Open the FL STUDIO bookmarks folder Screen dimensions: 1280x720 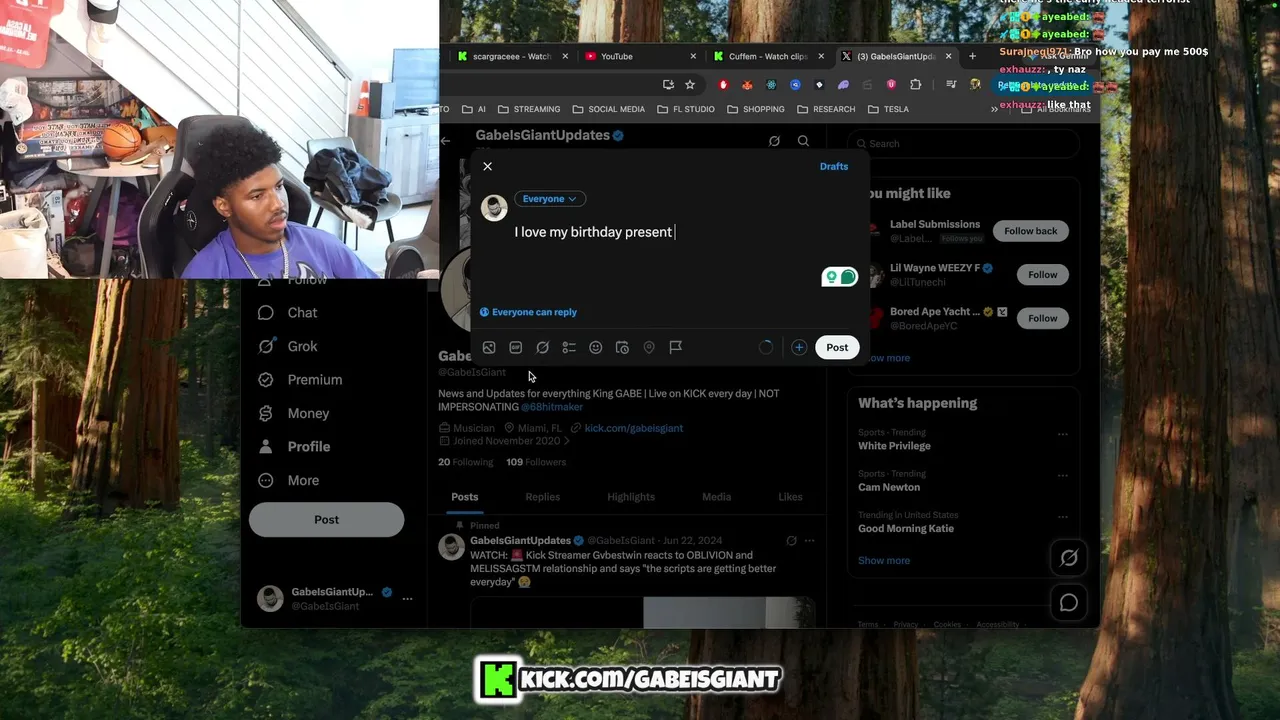685,109
